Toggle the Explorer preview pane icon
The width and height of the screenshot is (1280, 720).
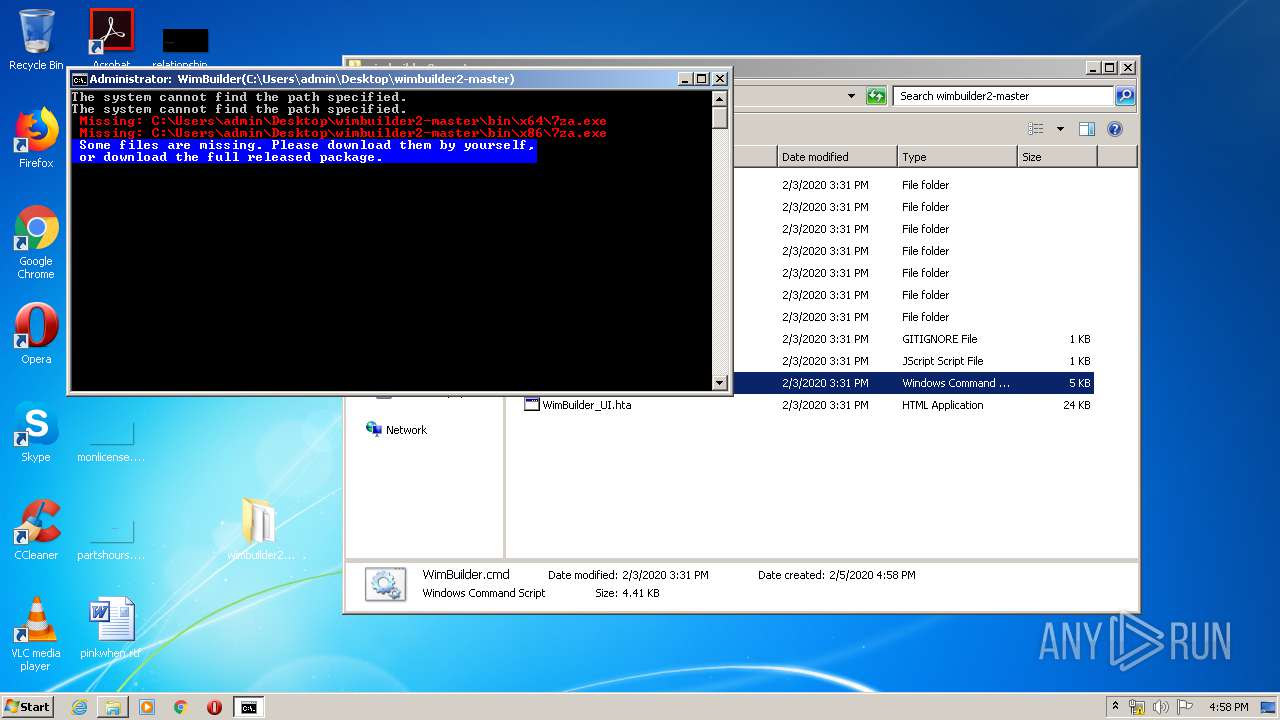tap(1087, 129)
